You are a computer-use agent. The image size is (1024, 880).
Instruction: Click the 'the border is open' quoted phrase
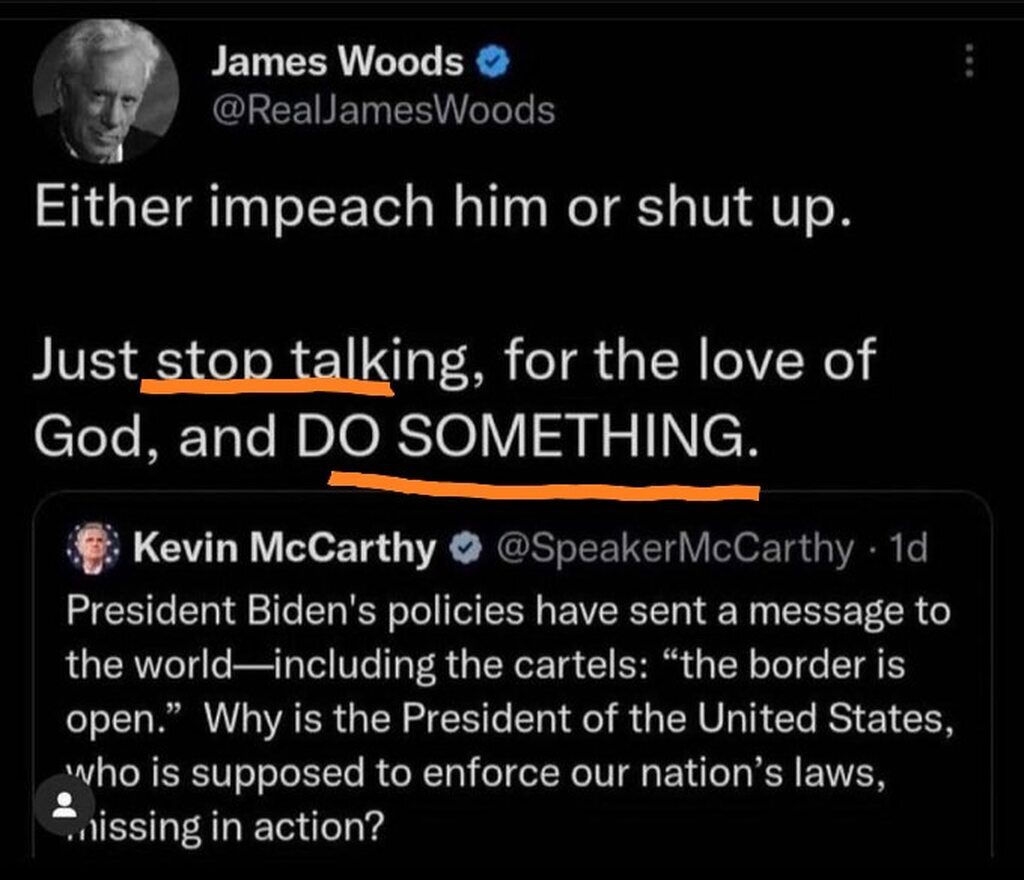pos(485,692)
